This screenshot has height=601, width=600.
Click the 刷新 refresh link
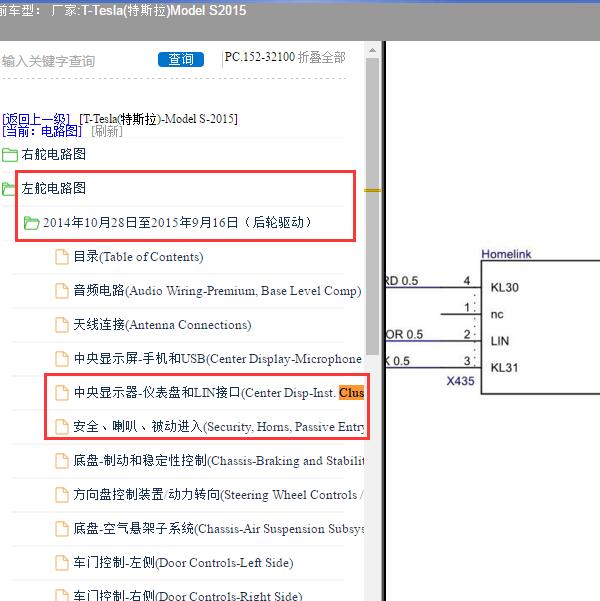coord(107,131)
